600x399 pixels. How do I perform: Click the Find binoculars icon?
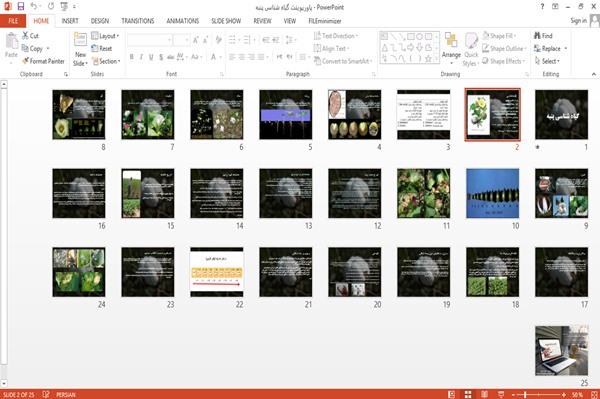coord(537,36)
